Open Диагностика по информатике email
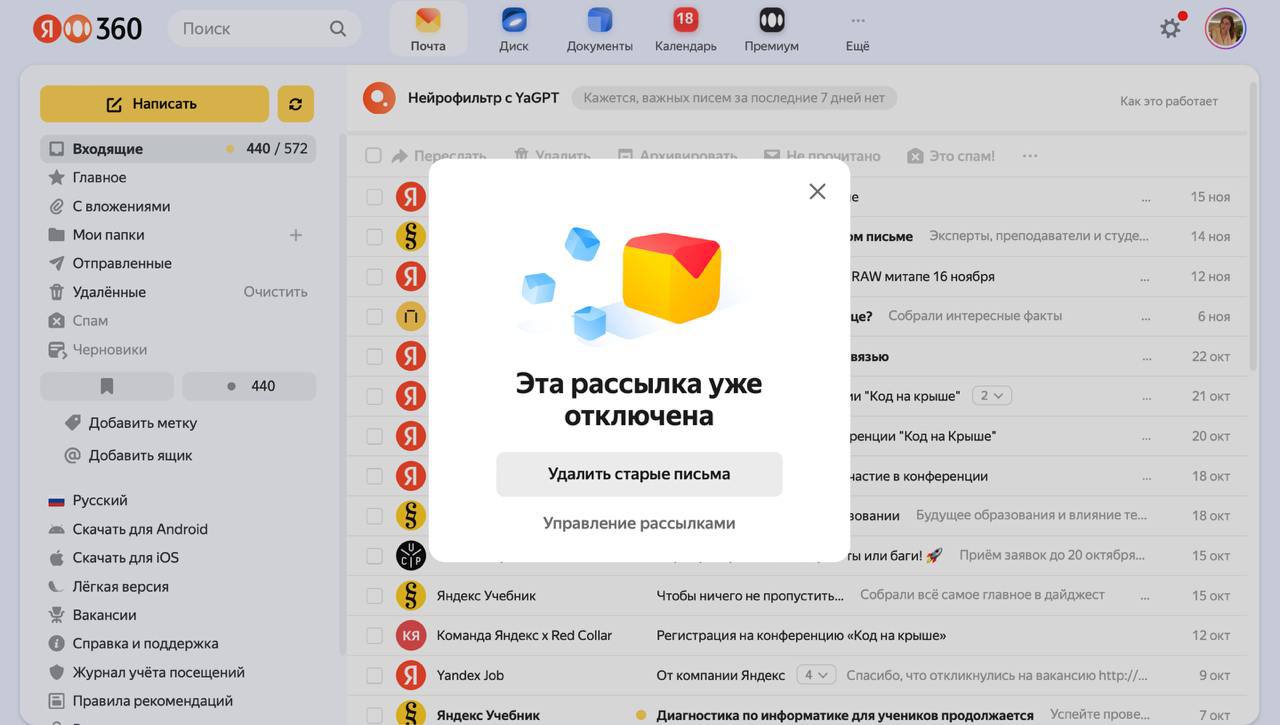This screenshot has height=725, width=1280. 845,715
